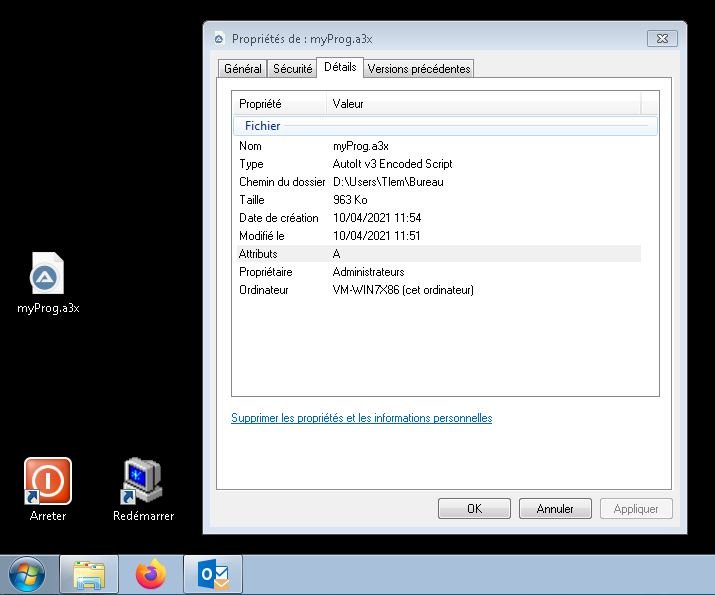The image size is (715, 595).
Task: Click the Redémarrer restart shortcut icon
Action: 143,482
